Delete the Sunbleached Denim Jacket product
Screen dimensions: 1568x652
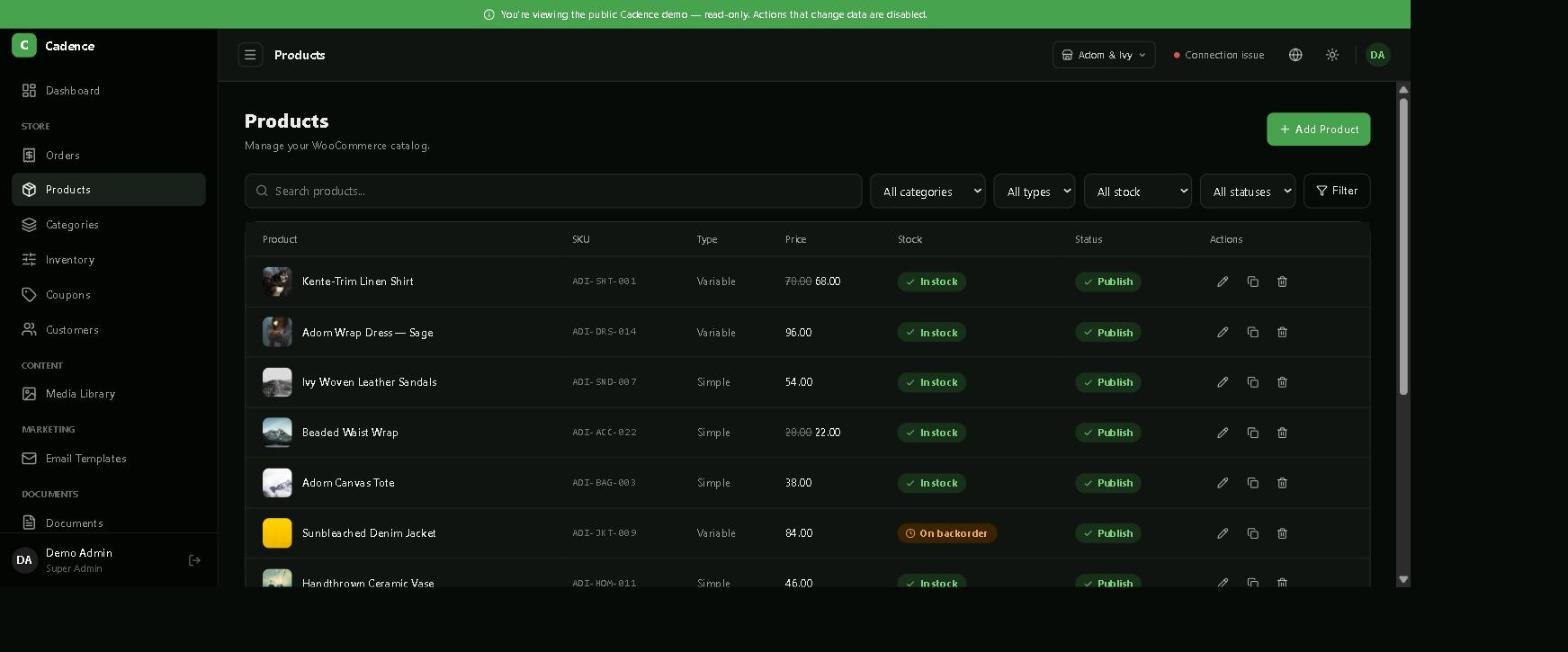(x=1282, y=533)
